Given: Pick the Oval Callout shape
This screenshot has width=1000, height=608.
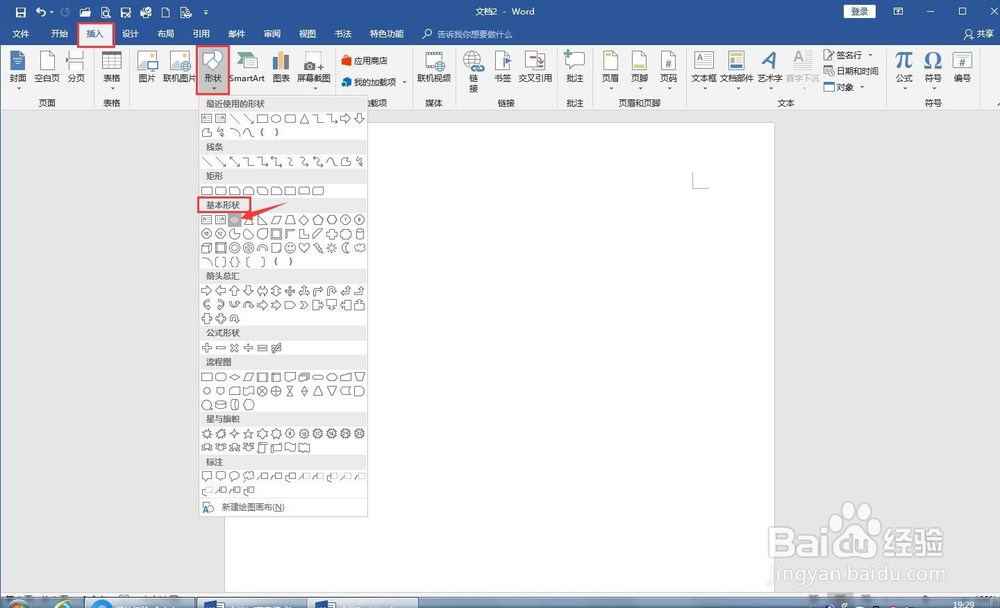Looking at the screenshot, I should click(235, 476).
